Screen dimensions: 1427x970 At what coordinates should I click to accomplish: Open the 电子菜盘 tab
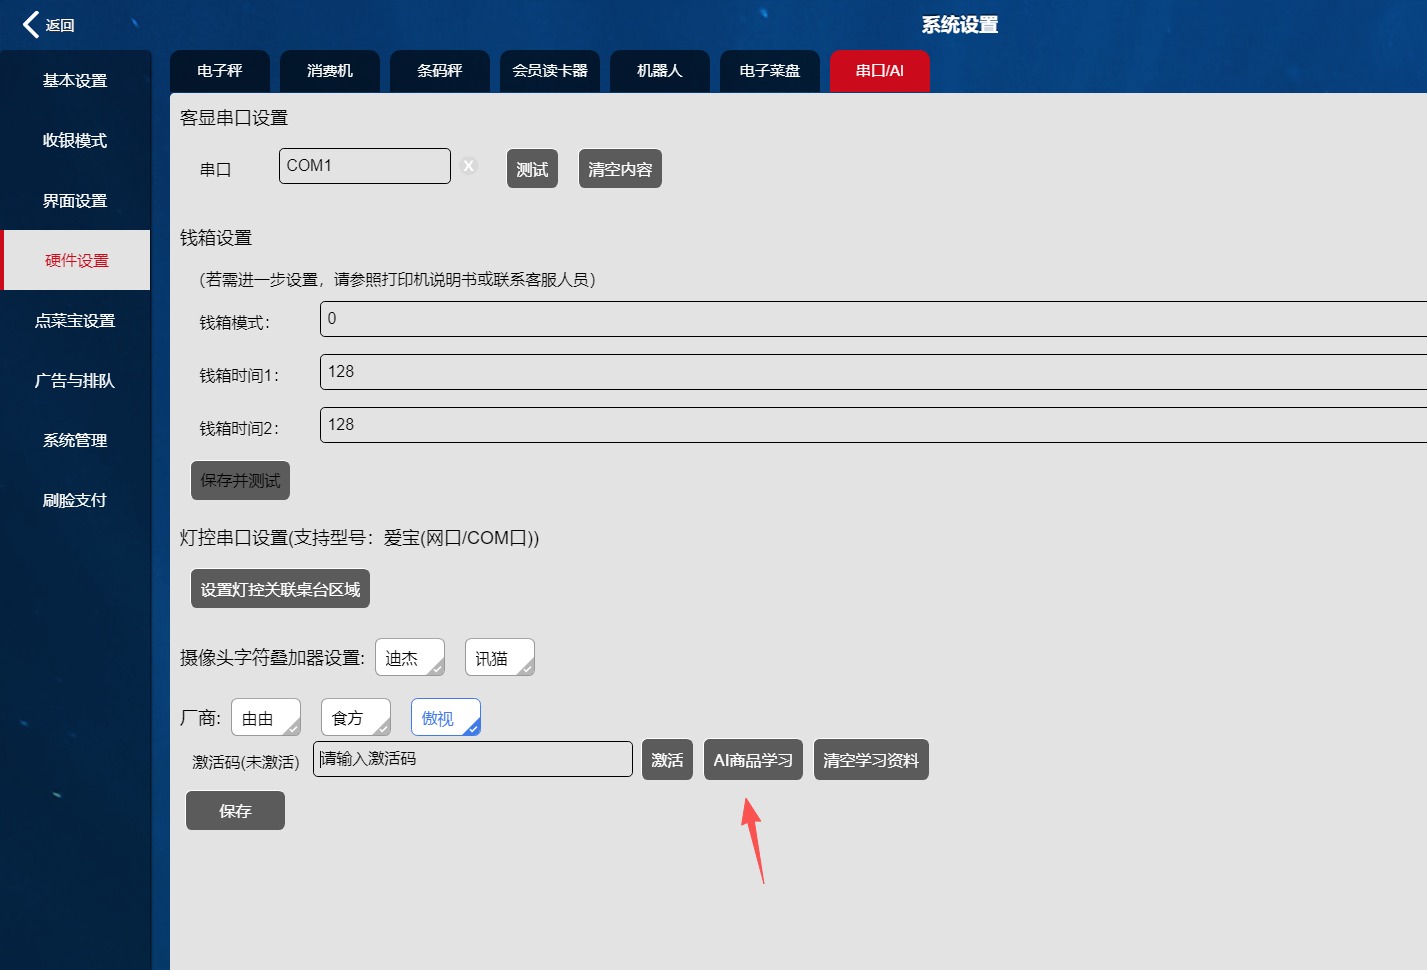(770, 71)
